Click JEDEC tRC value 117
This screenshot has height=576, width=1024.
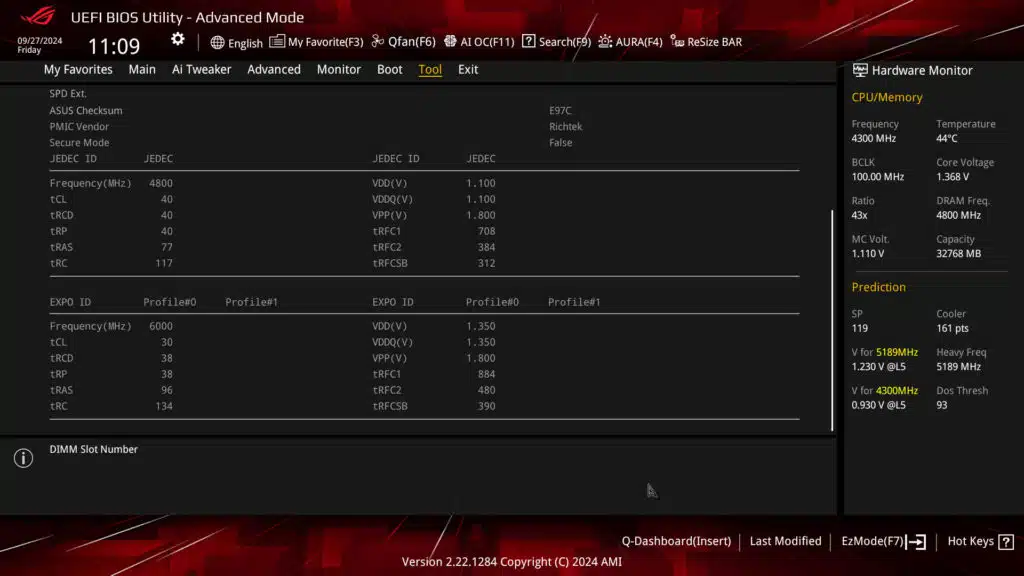point(164,263)
